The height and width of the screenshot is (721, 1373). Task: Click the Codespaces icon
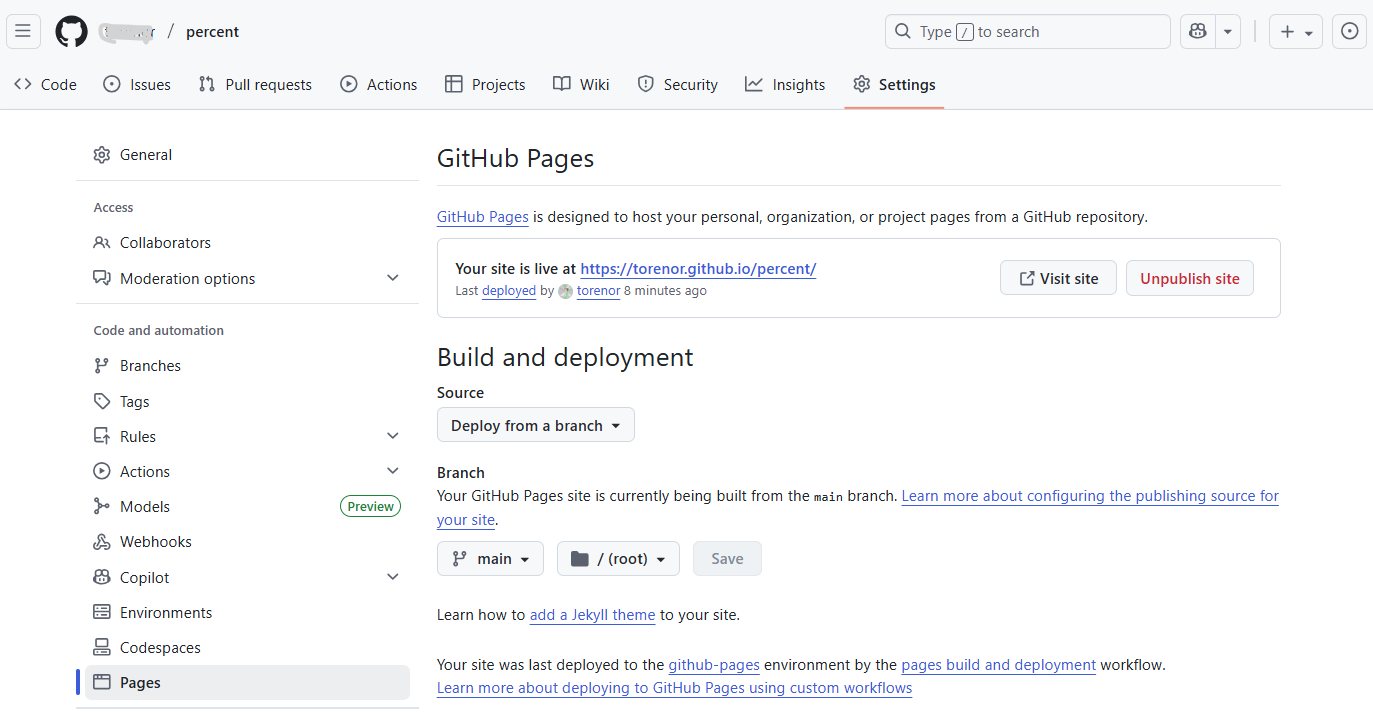(101, 647)
